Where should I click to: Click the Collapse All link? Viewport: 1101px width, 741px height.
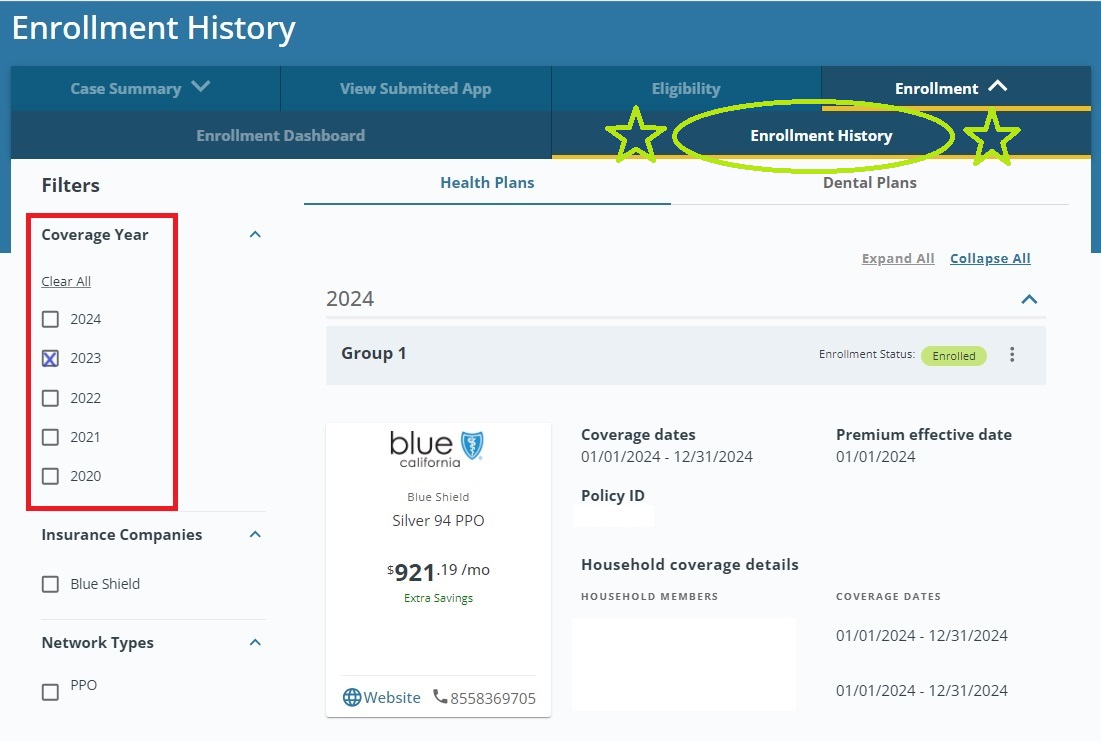click(990, 259)
